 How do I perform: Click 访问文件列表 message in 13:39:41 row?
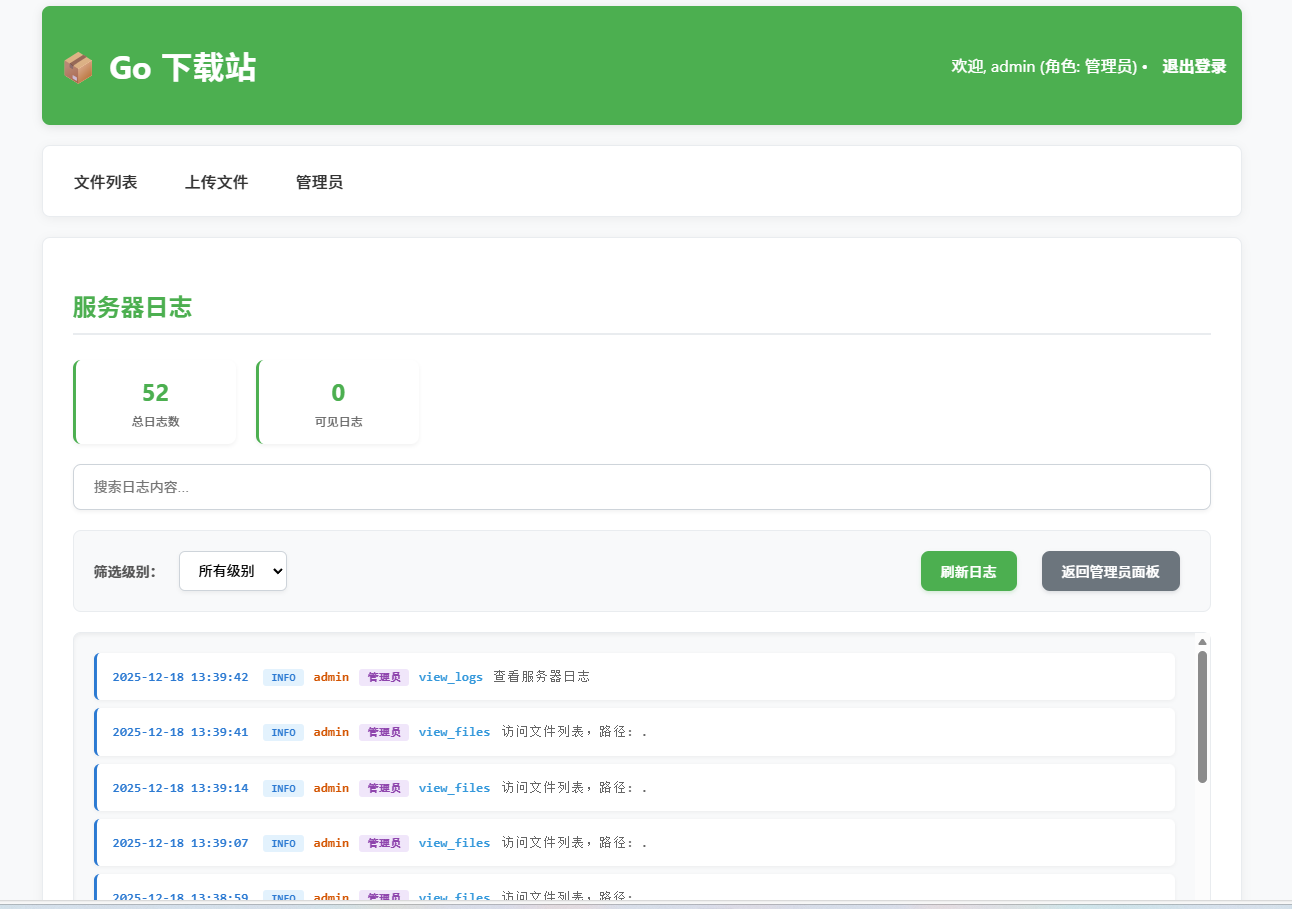pyautogui.click(x=575, y=732)
